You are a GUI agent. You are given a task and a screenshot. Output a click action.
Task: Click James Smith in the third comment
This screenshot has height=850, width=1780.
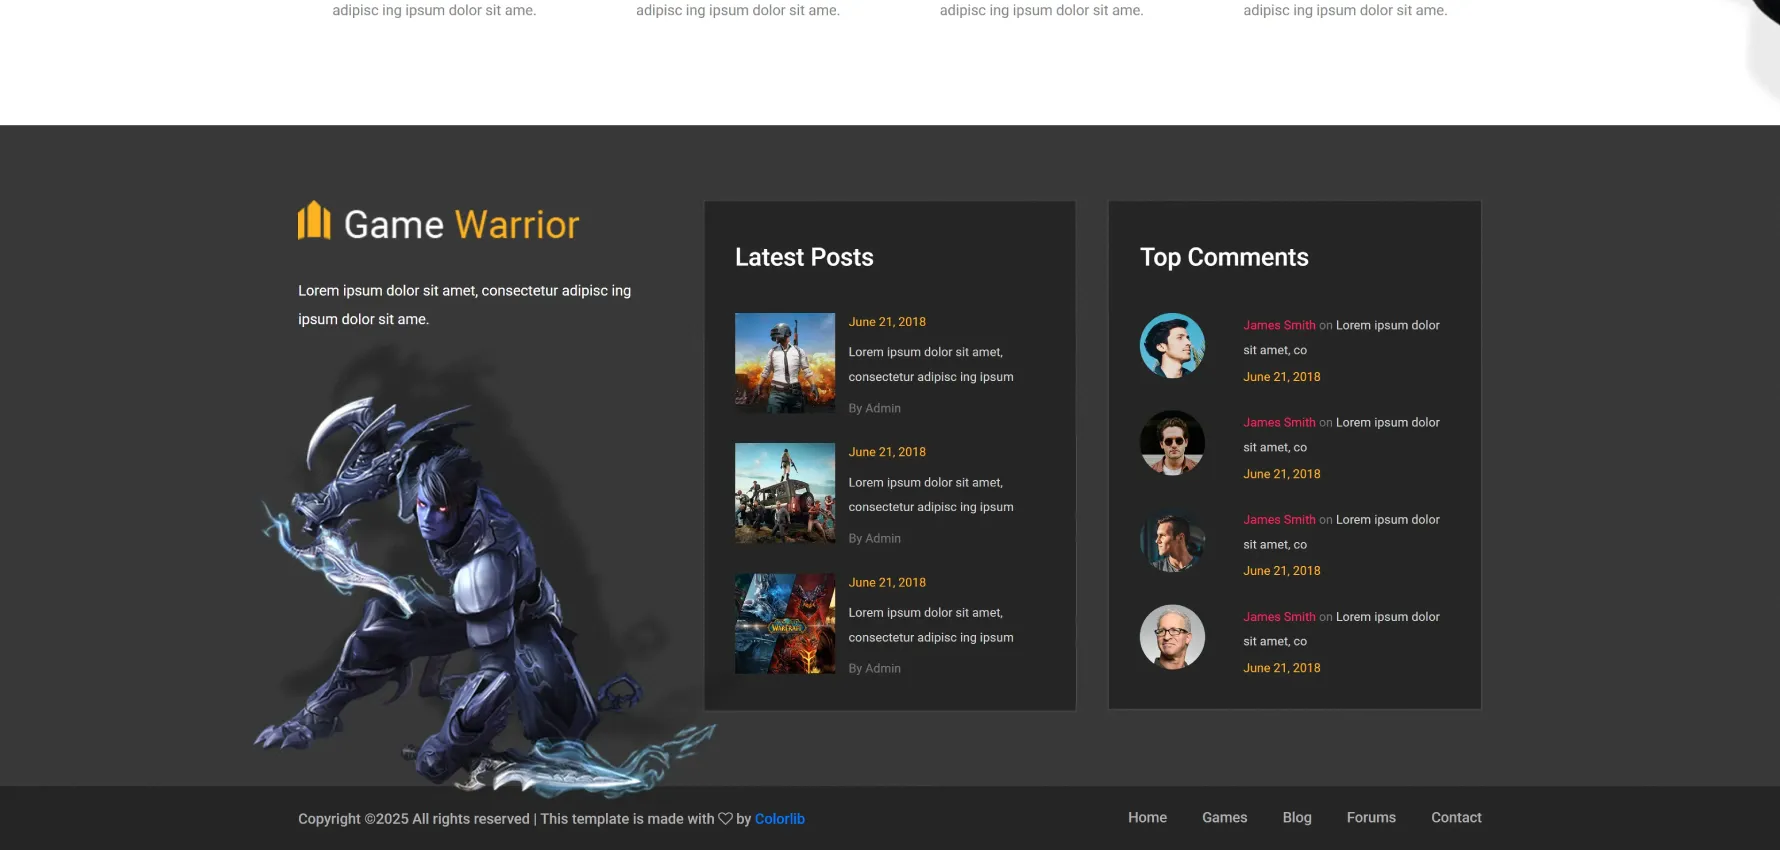click(x=1279, y=519)
